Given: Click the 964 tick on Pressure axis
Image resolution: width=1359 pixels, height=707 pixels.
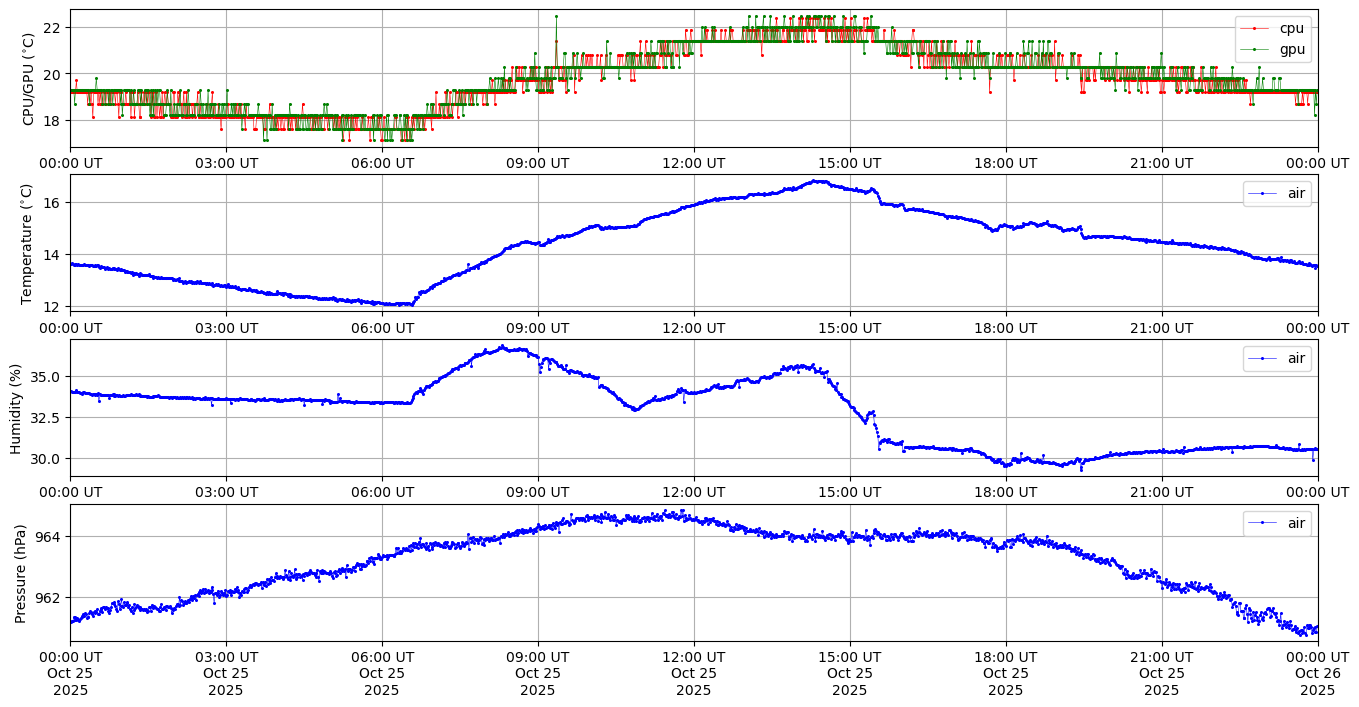Looking at the screenshot, I should click(x=48, y=537).
